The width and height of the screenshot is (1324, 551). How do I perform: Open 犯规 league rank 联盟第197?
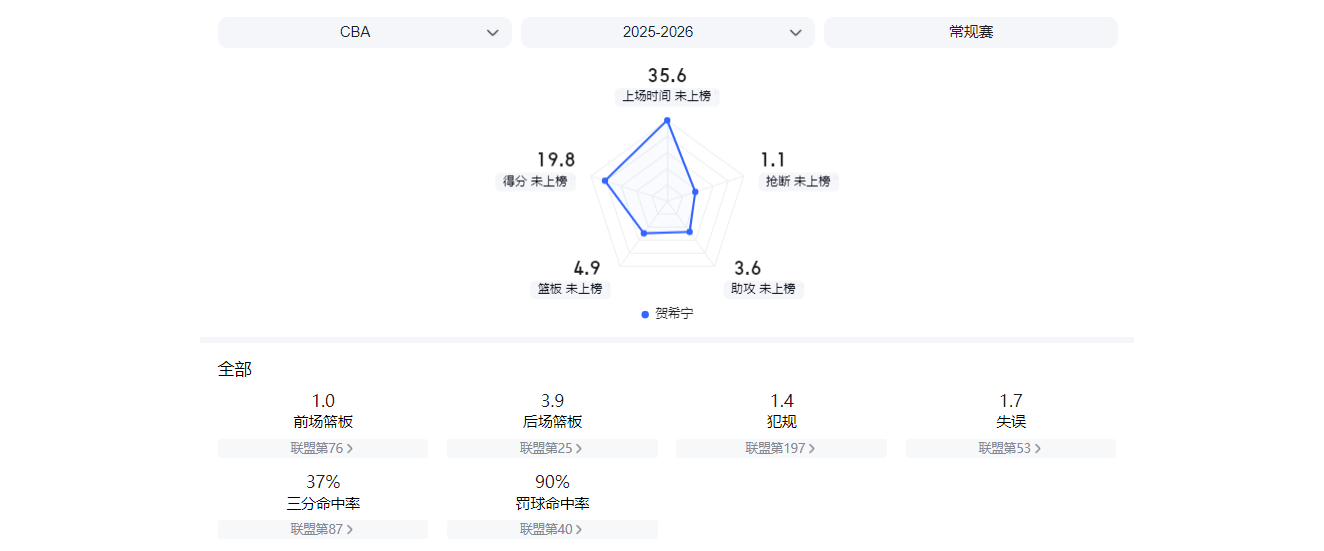point(780,448)
